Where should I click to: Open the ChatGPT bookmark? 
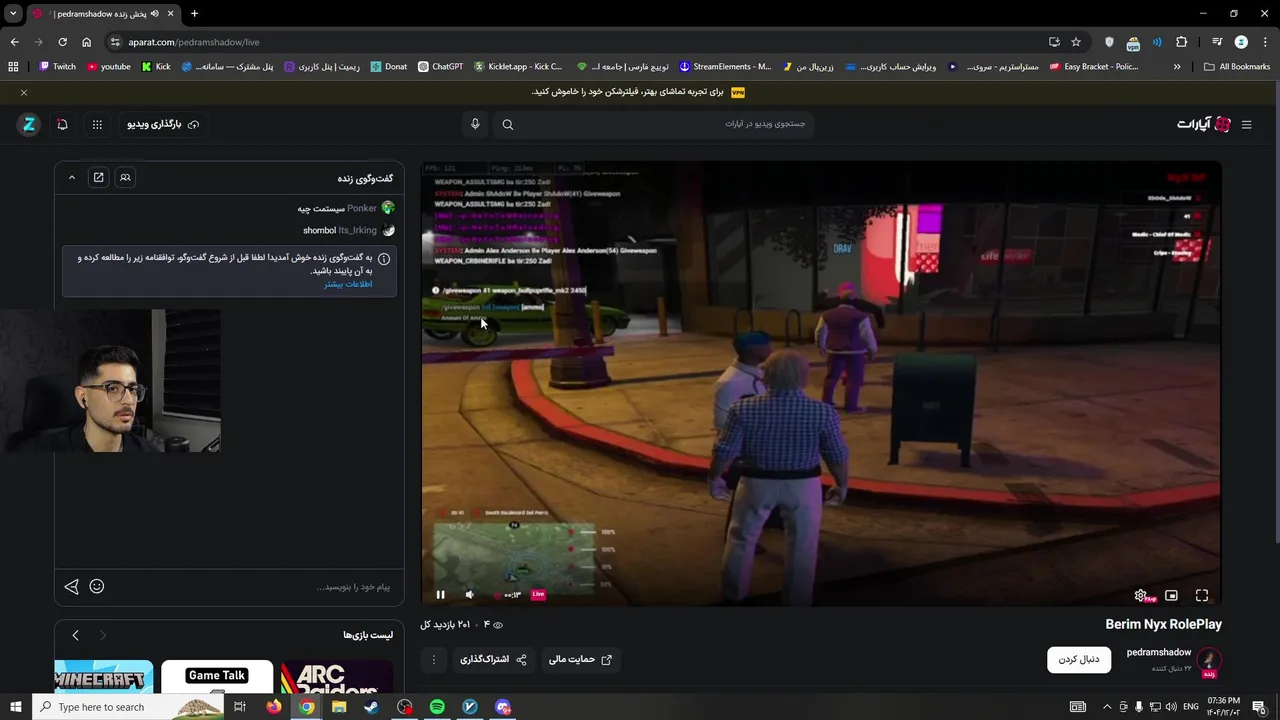(441, 67)
